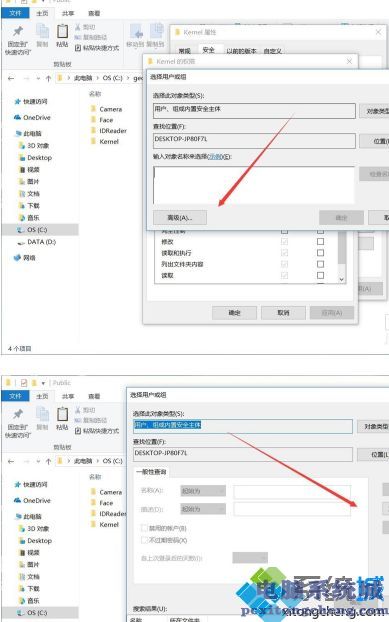Open the 描述(D) 起始为 dropdown
The image size is (389, 622).
tap(203, 509)
